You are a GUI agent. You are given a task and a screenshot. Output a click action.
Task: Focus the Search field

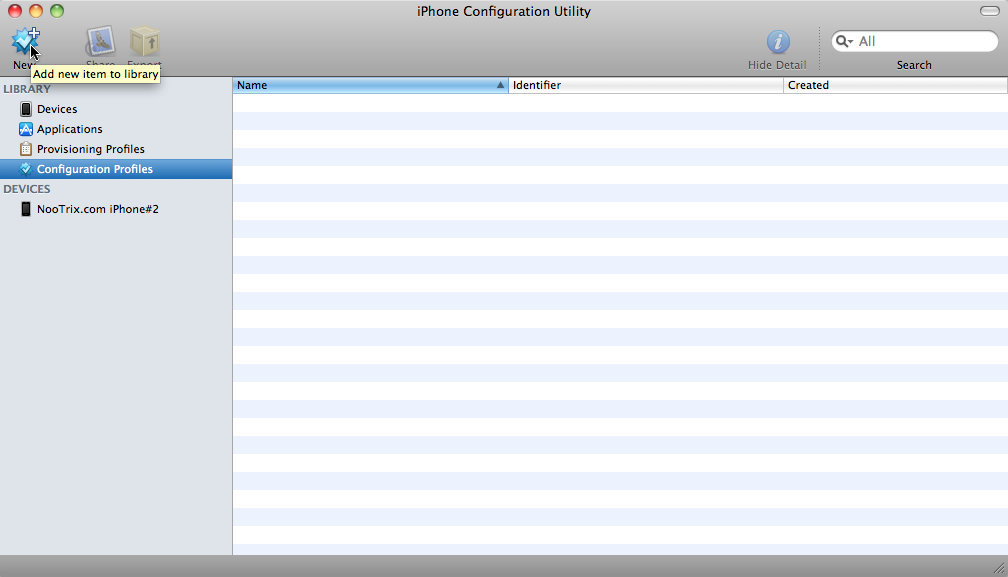[x=914, y=41]
